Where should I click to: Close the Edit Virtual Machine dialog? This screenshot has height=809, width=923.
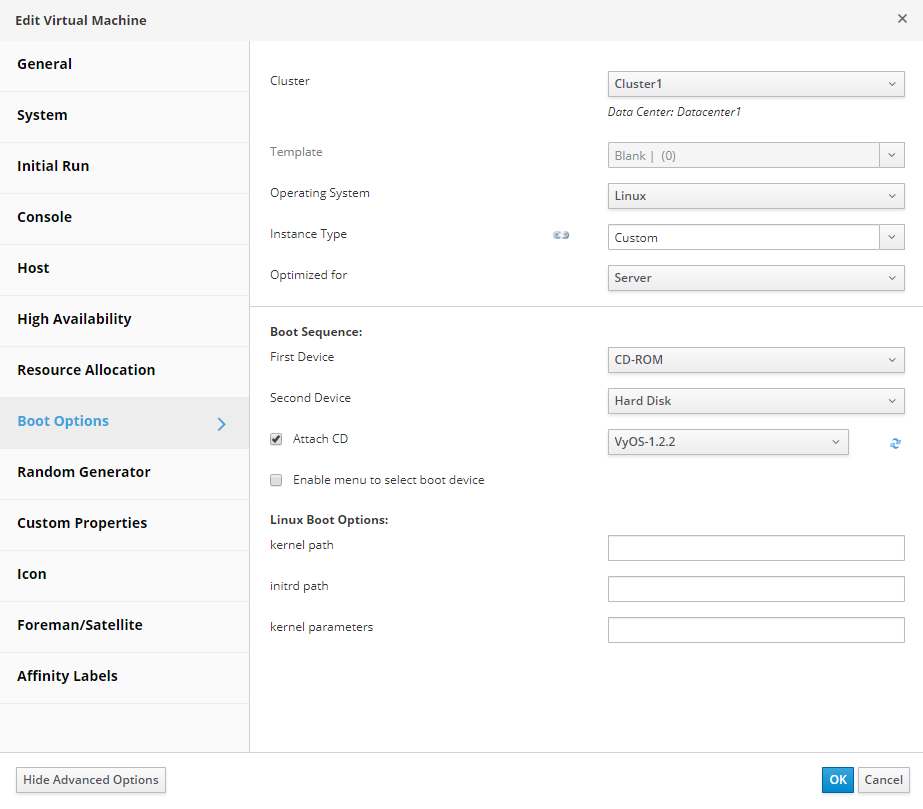pyautogui.click(x=902, y=19)
